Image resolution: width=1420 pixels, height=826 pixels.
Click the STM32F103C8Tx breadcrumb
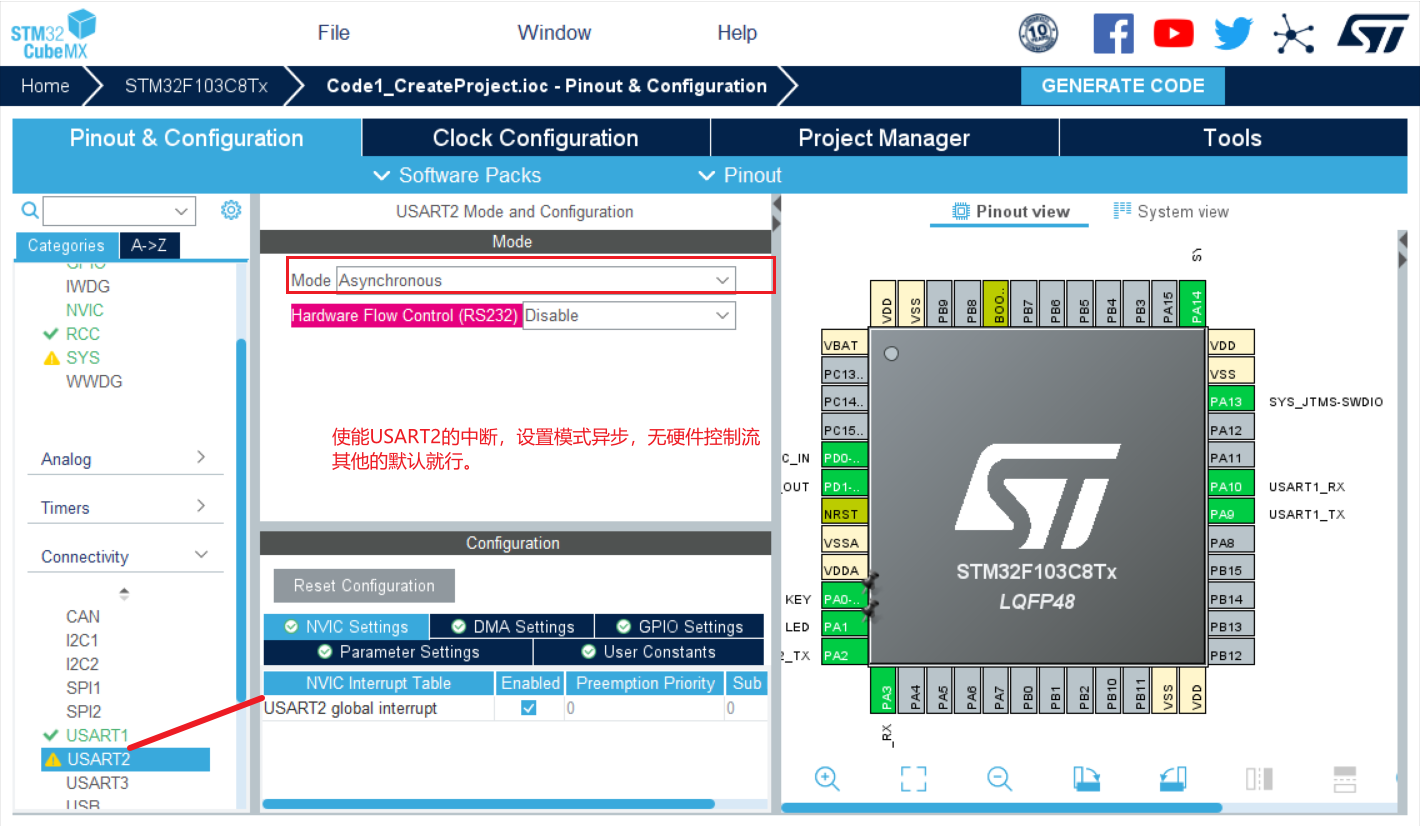click(x=196, y=86)
